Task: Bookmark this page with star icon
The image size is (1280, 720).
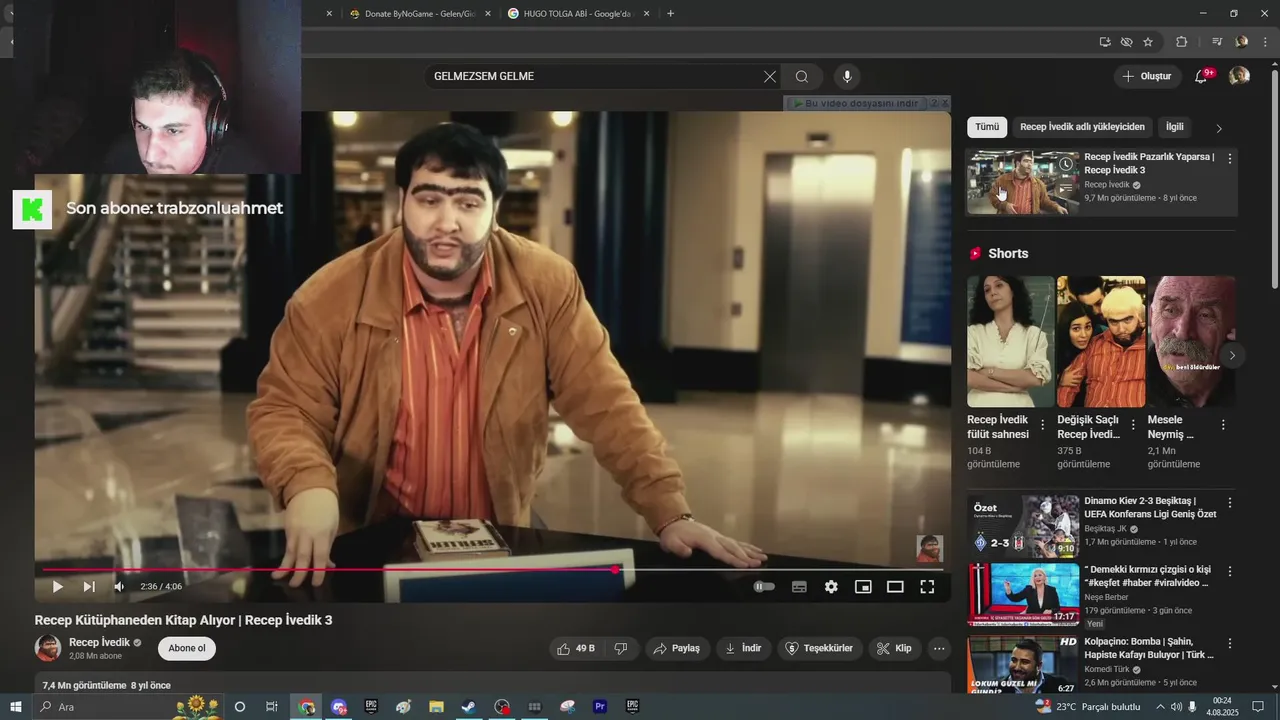Action: [1148, 42]
